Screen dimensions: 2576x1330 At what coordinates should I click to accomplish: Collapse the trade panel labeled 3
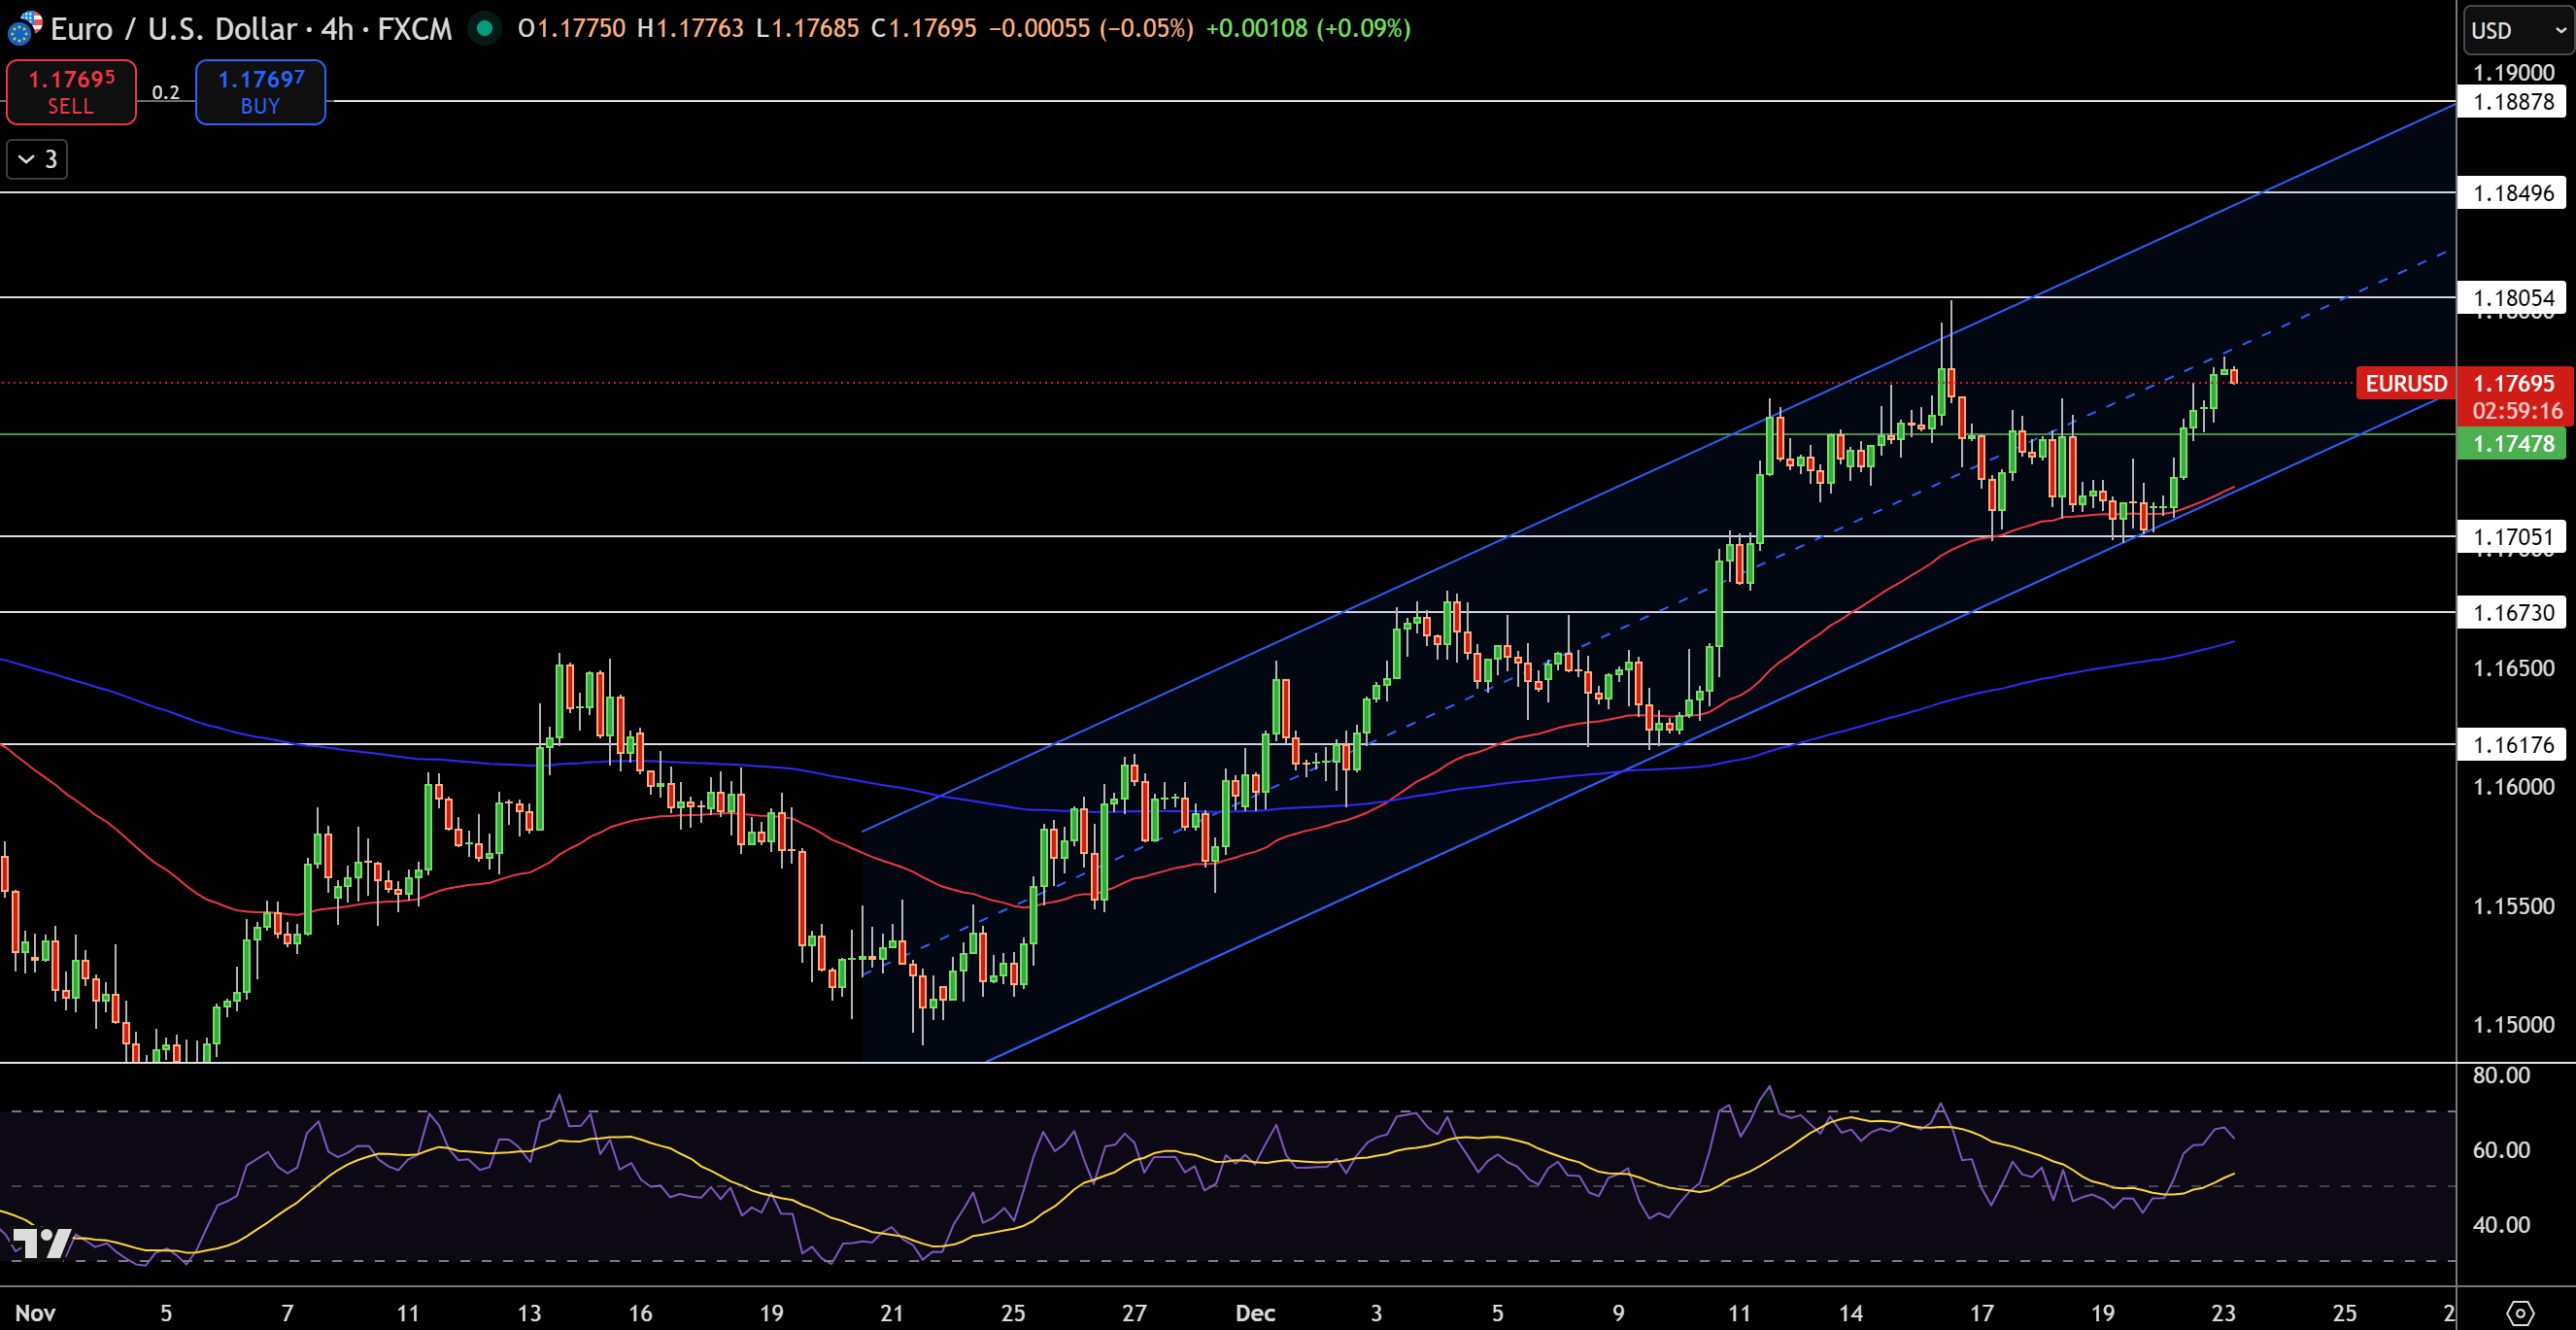(x=37, y=158)
